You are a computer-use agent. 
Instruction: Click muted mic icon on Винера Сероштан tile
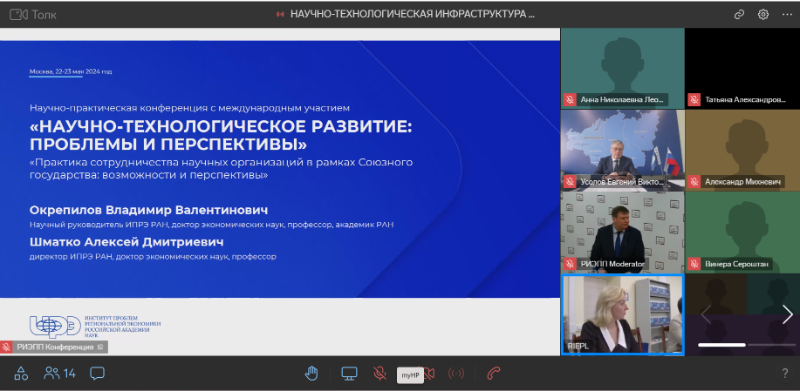(x=694, y=264)
